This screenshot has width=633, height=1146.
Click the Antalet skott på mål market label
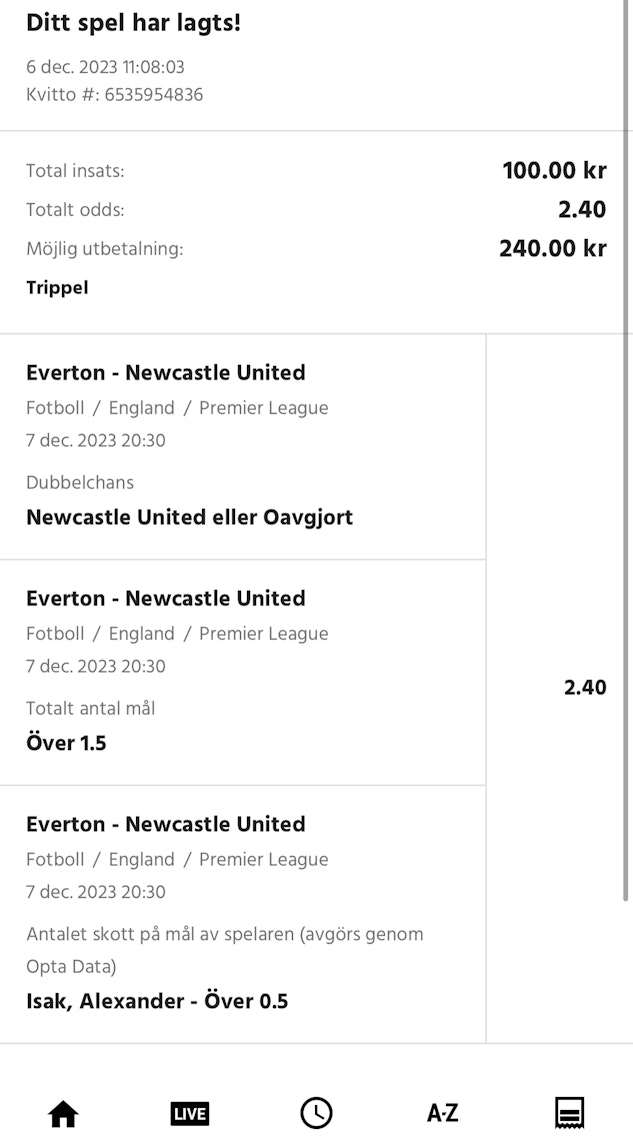coord(224,935)
